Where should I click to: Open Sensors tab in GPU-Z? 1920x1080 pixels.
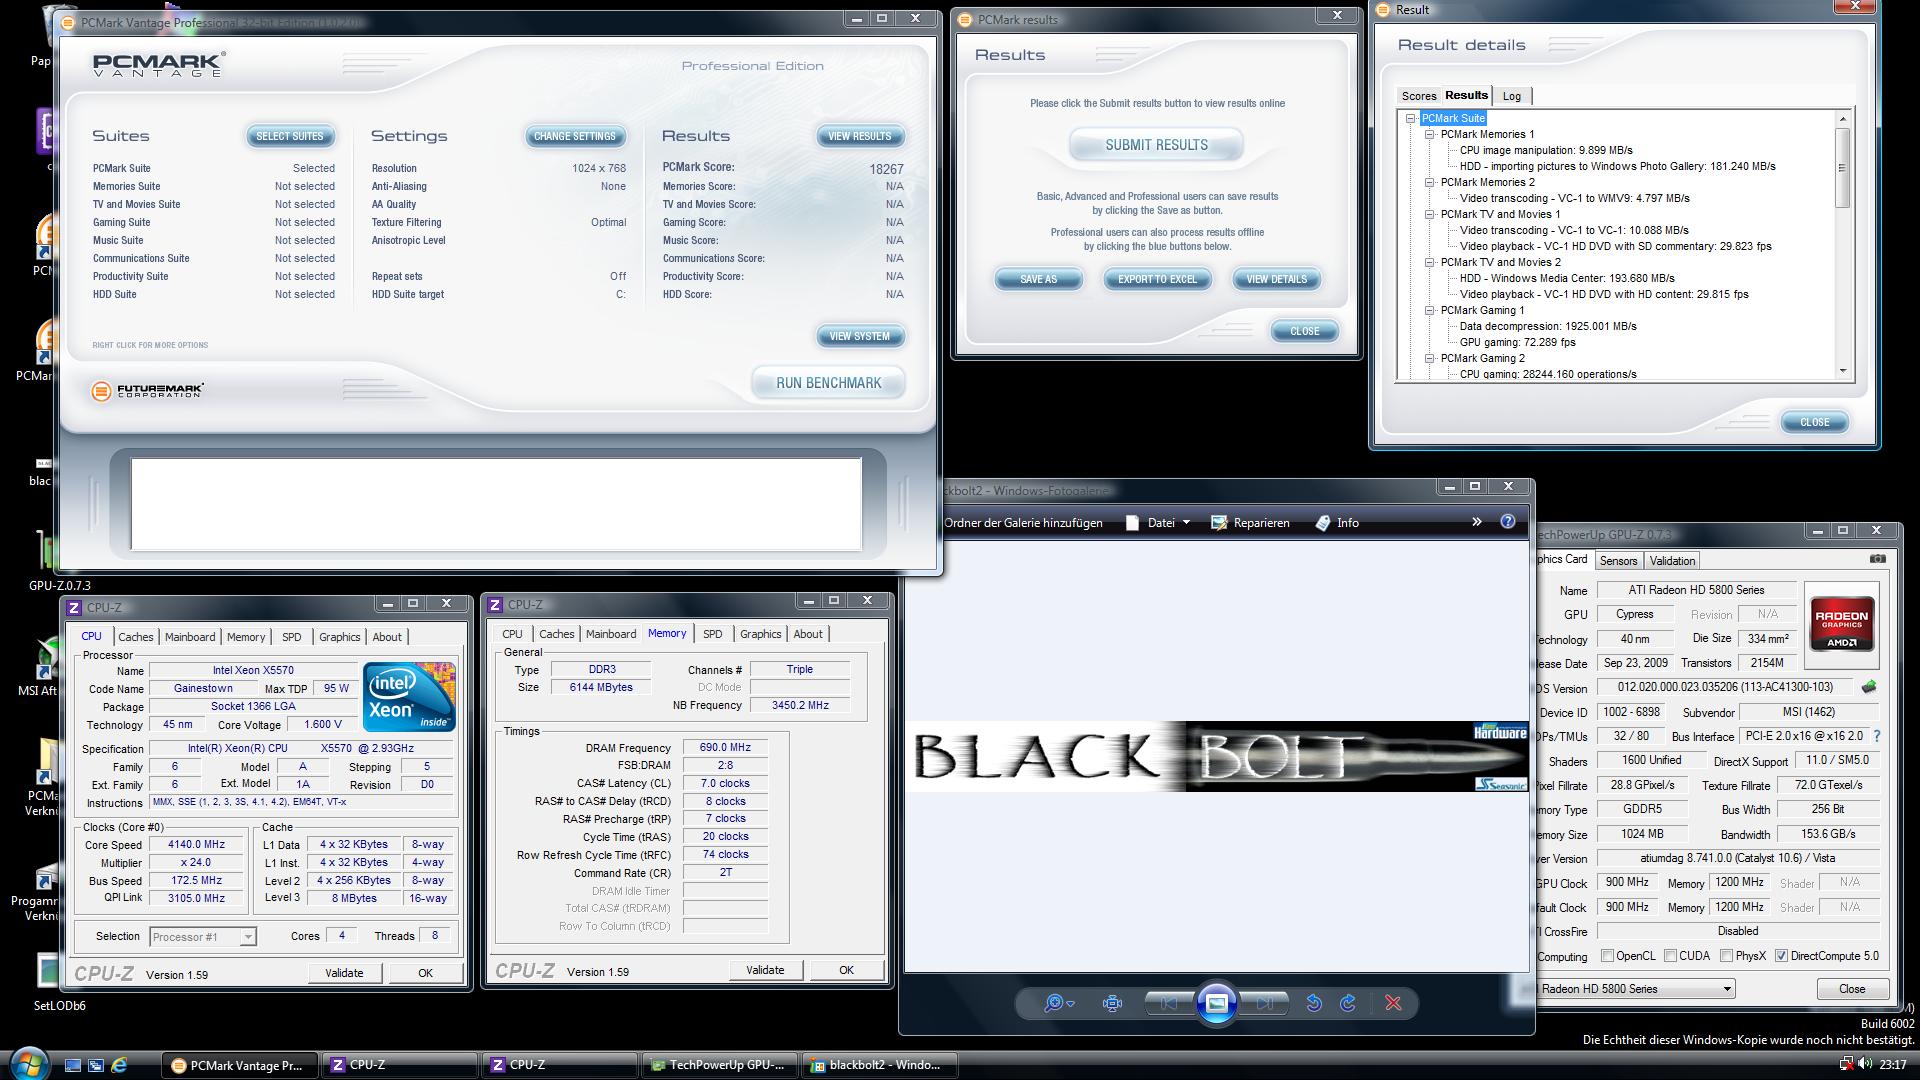tap(1617, 561)
